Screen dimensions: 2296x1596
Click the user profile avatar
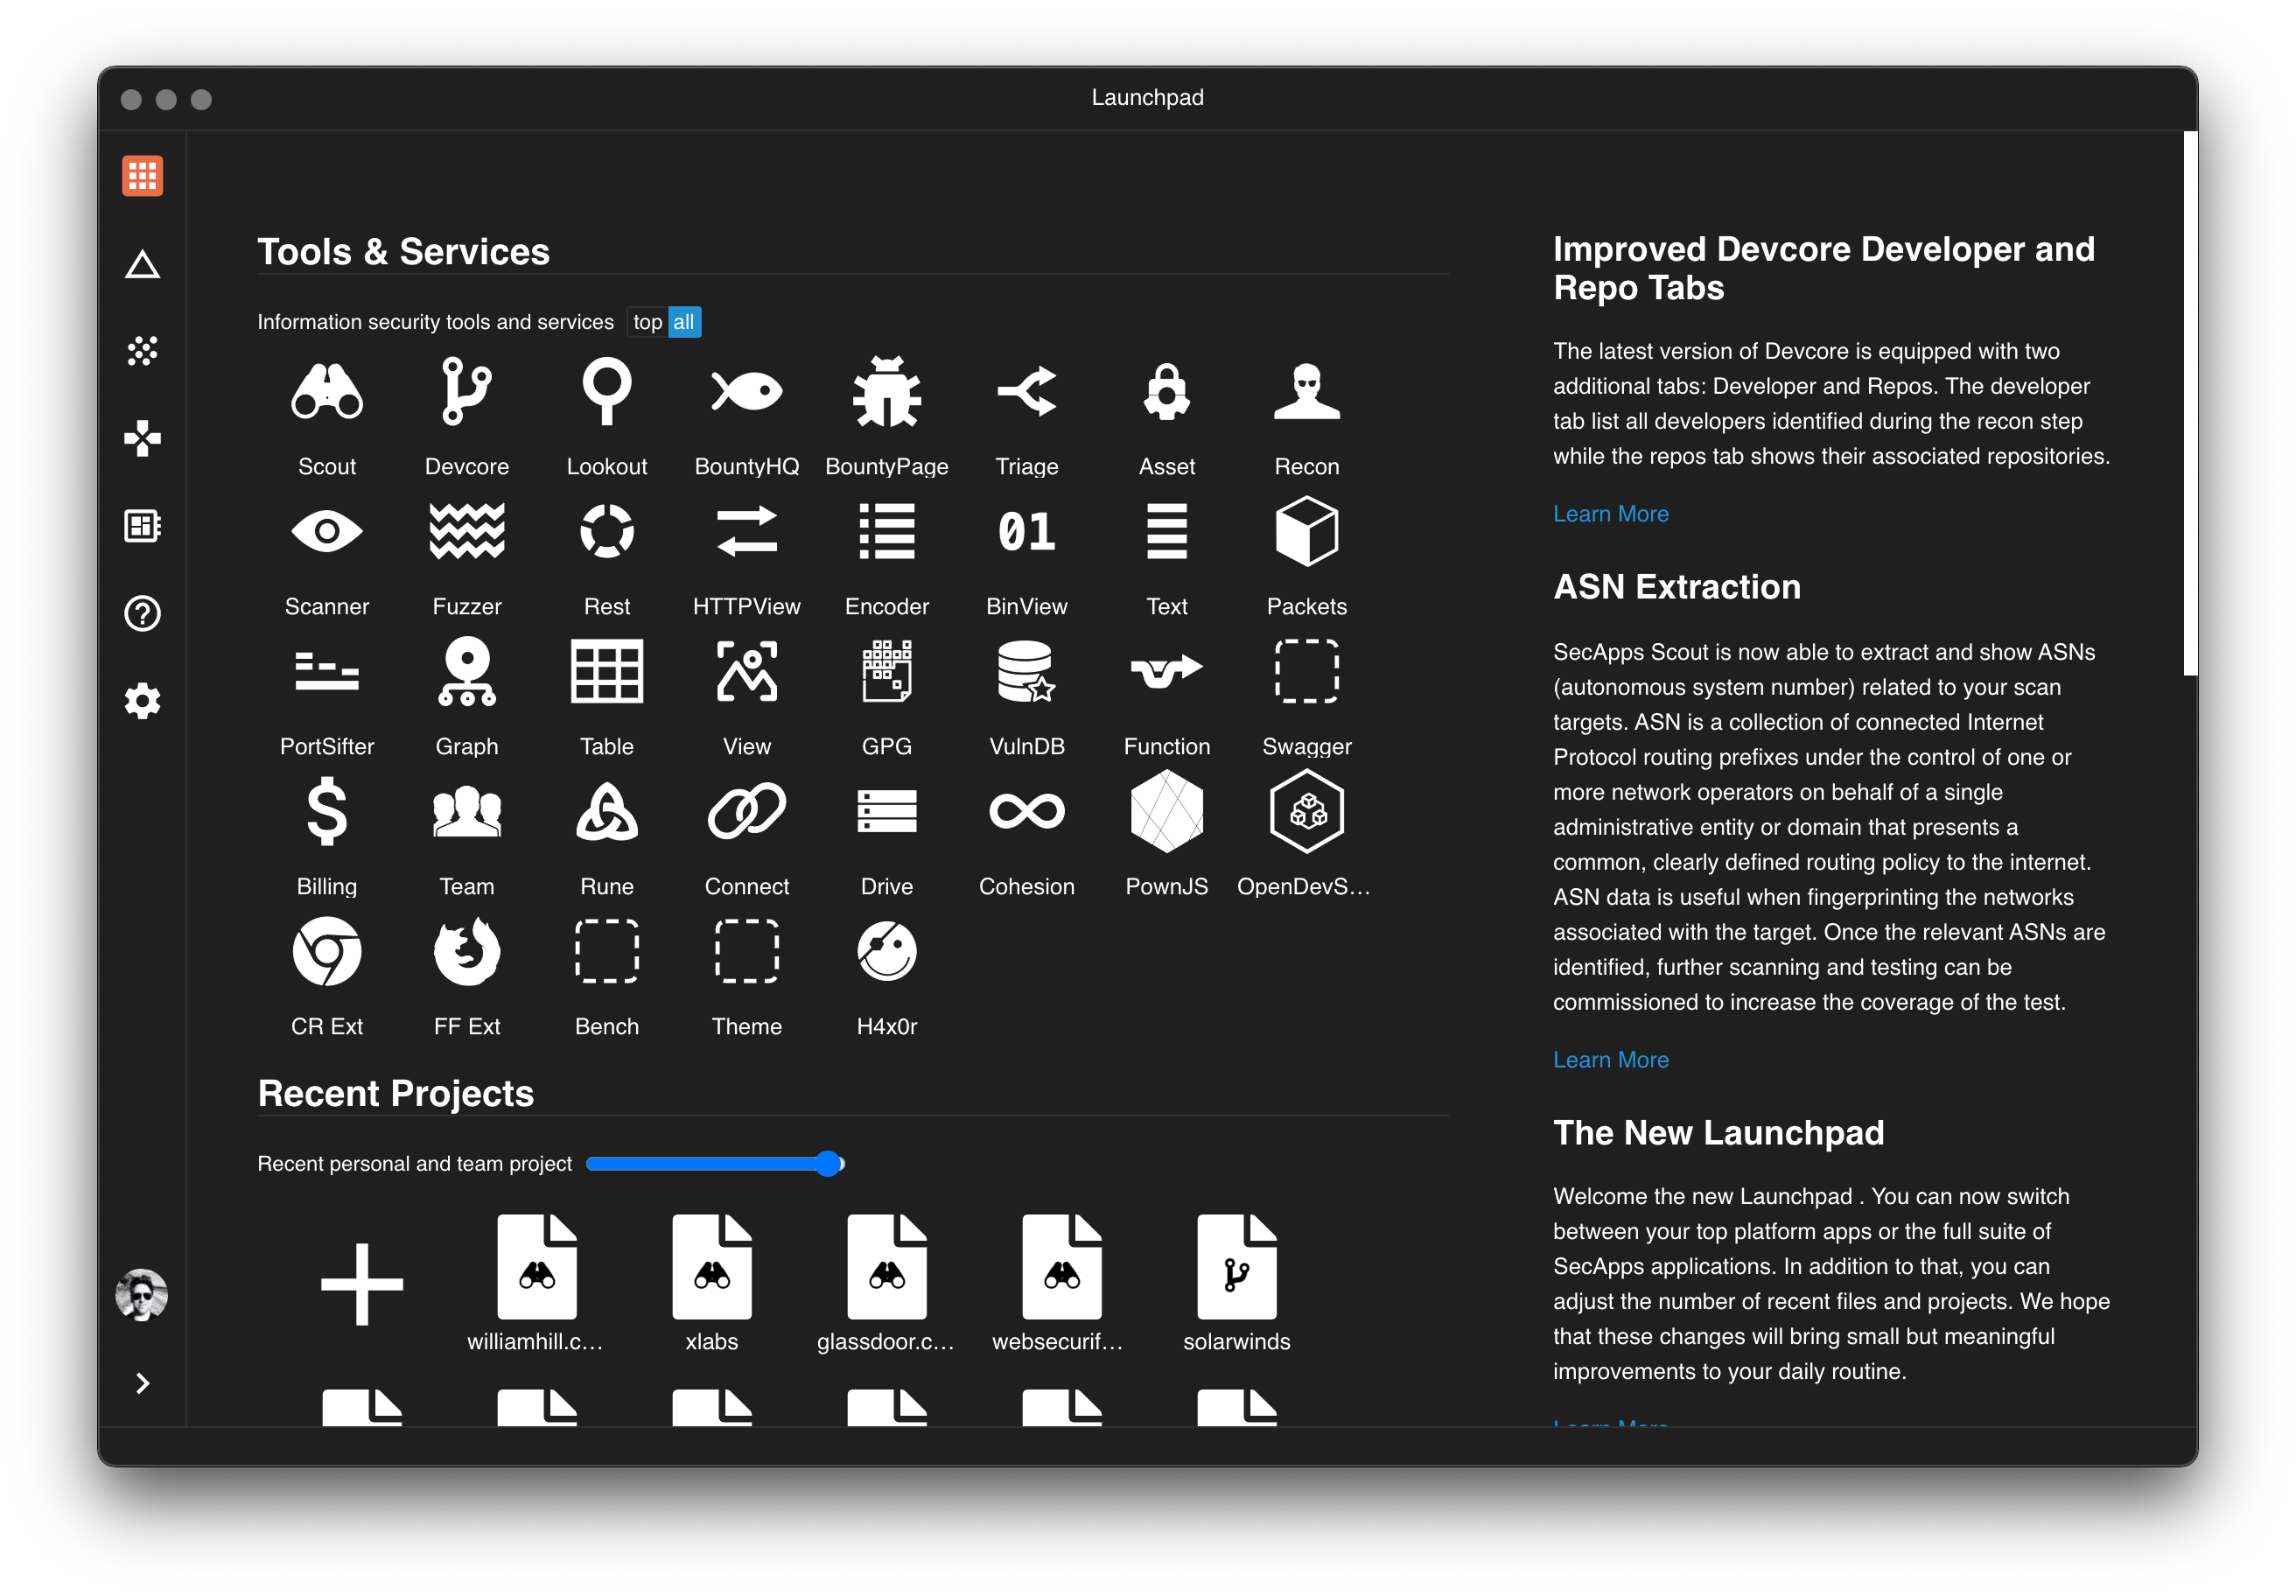click(x=142, y=1296)
